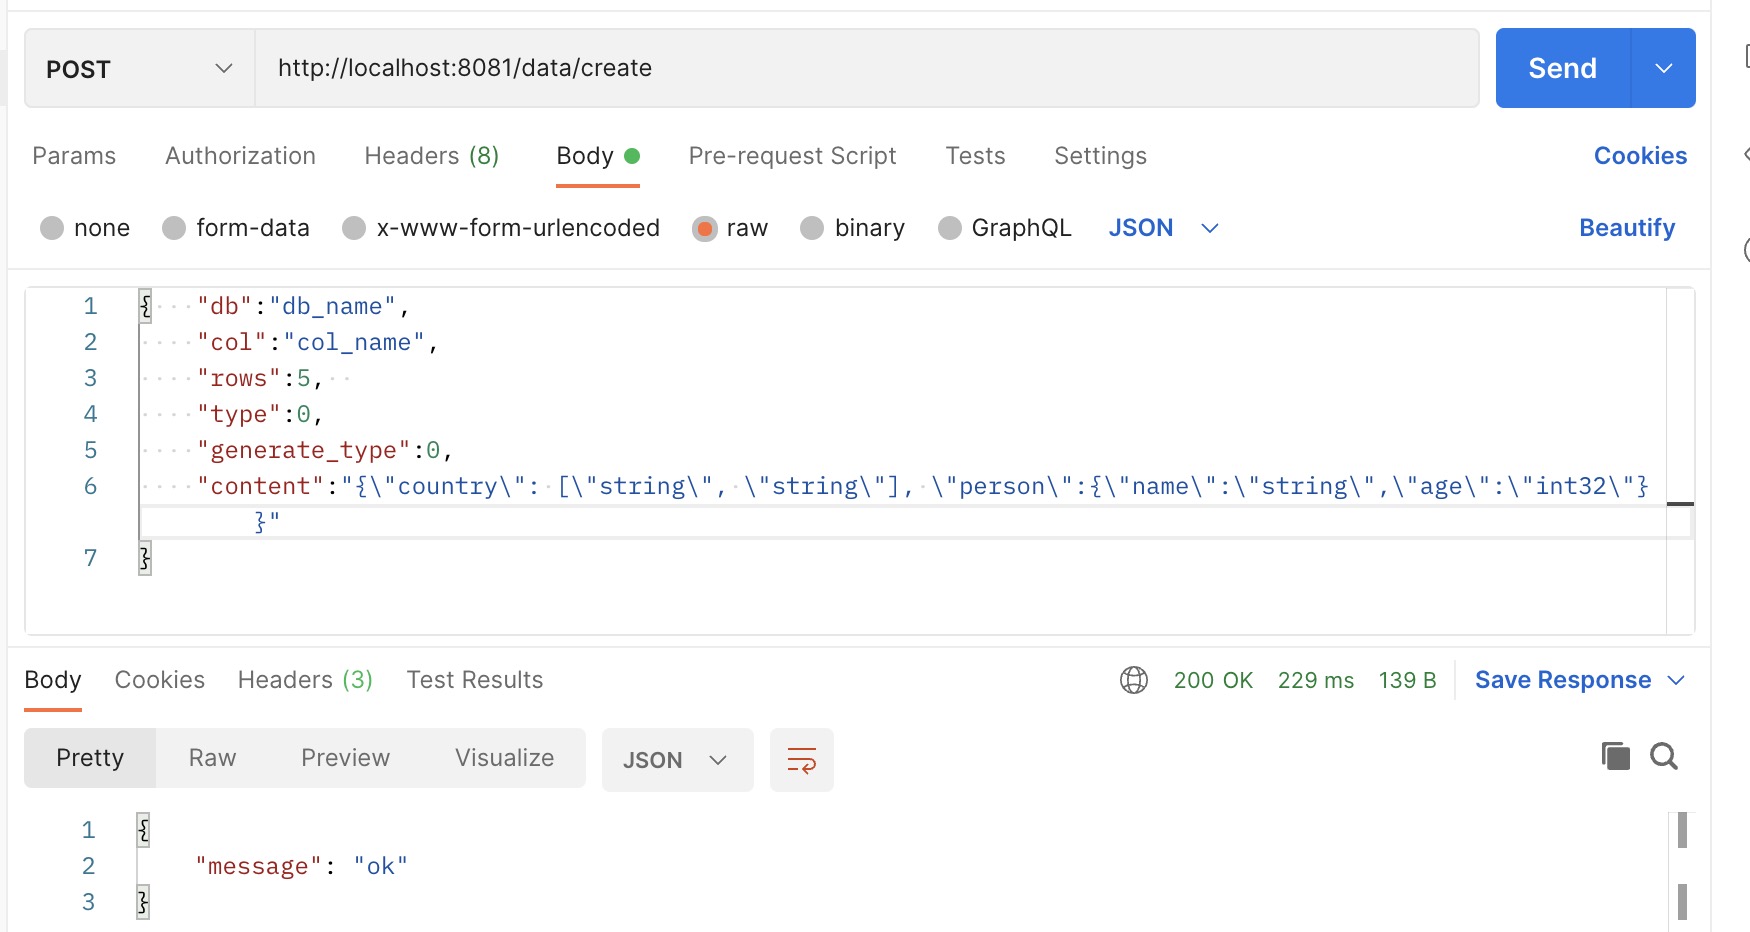
Task: Click the 139 B response size
Action: coord(1407,680)
